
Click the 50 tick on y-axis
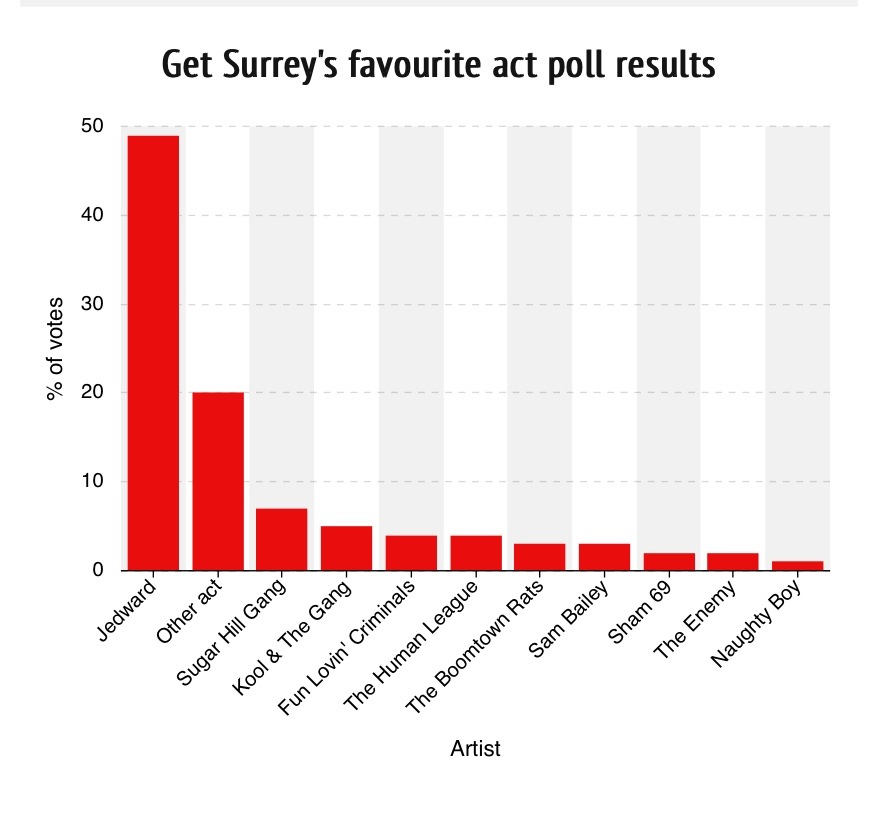pyautogui.click(x=93, y=127)
